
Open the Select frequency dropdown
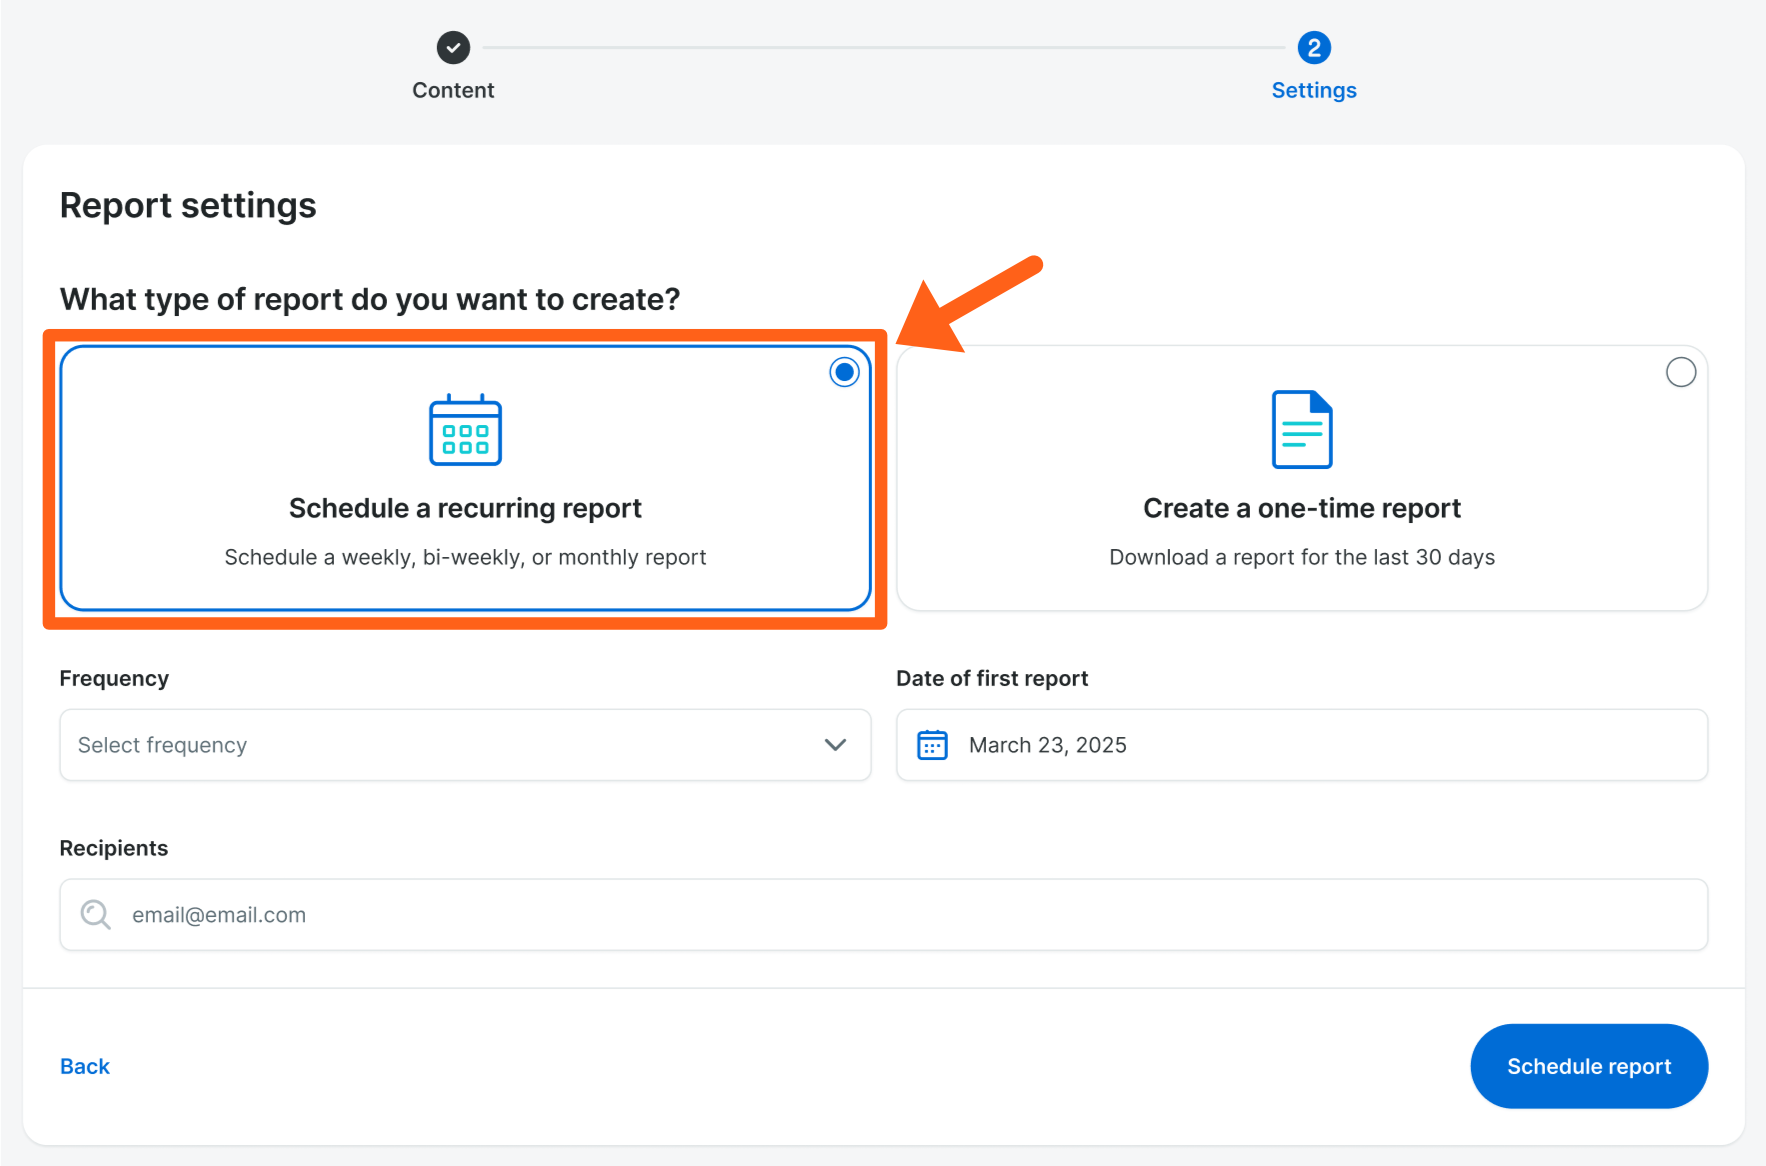coord(440,745)
